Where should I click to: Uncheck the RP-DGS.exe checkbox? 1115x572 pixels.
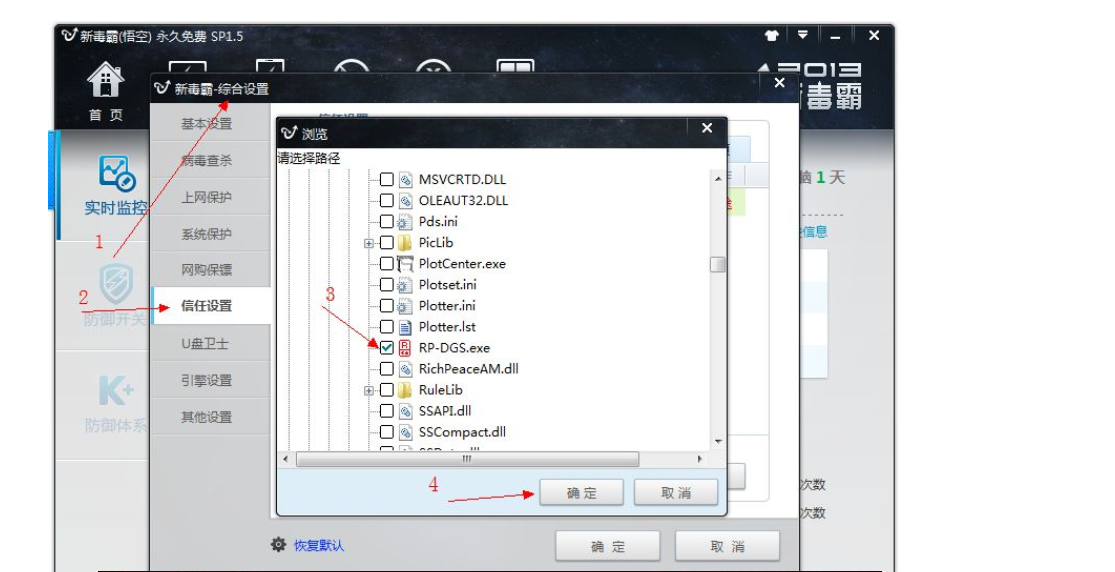[x=386, y=348]
